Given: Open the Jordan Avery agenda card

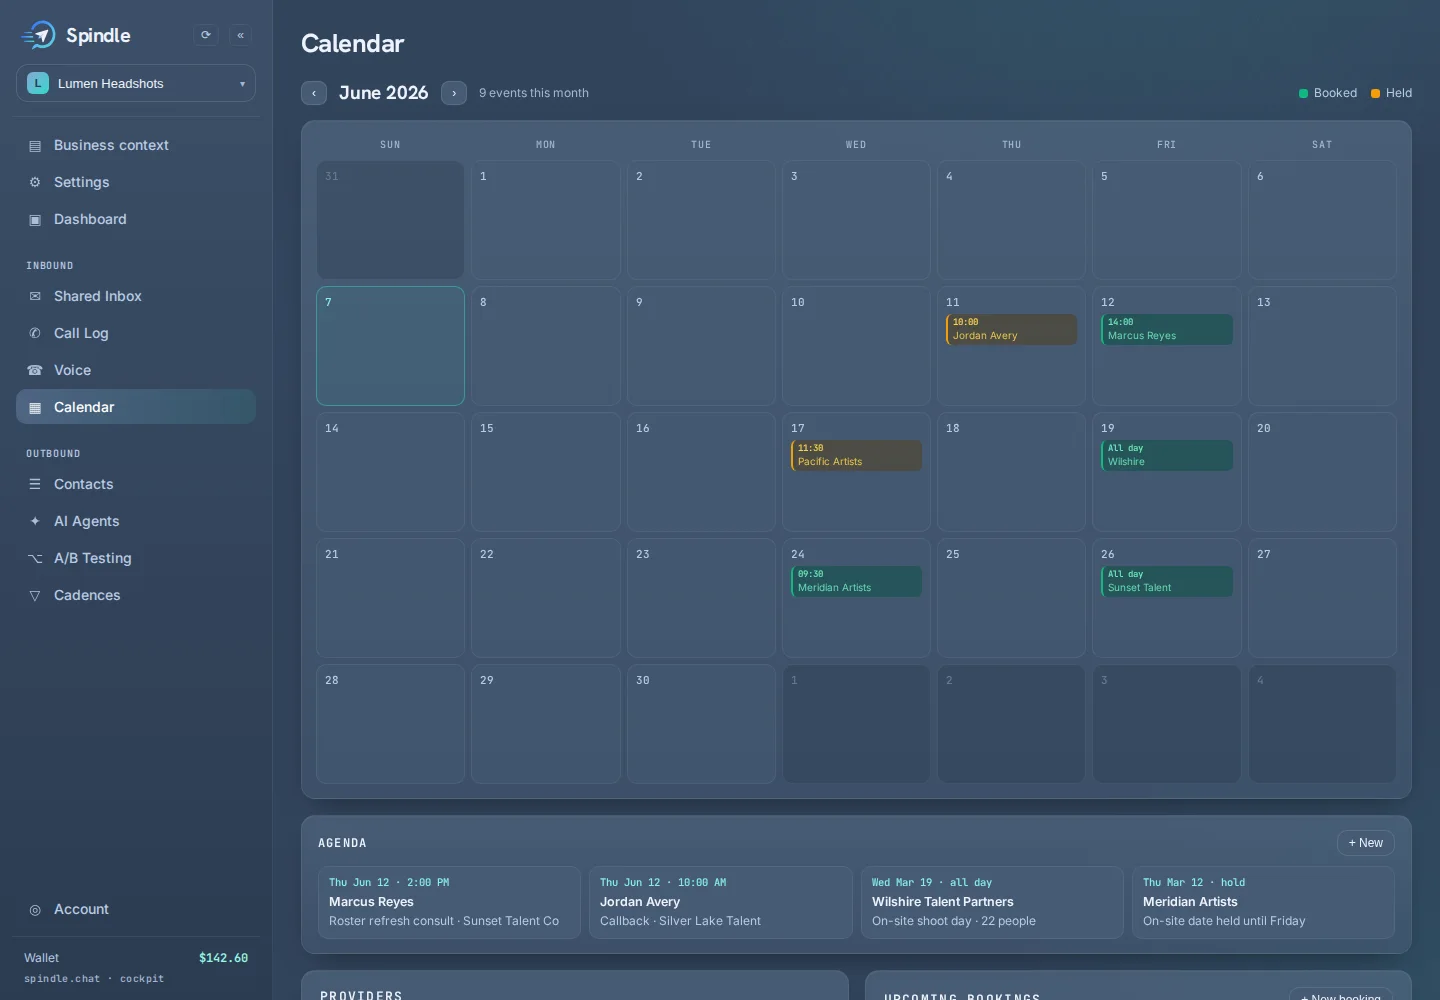Looking at the screenshot, I should [720, 902].
